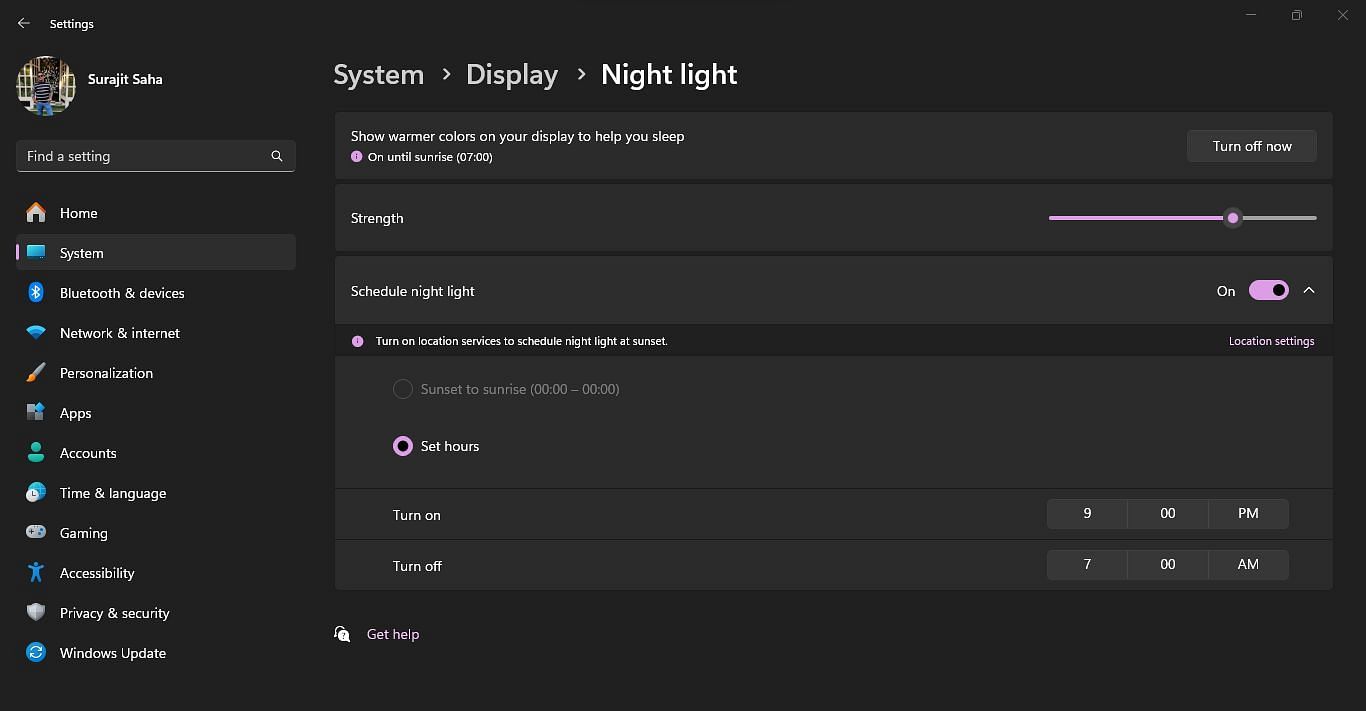Open Bluetooth & devices icon in sidebar
The height and width of the screenshot is (711, 1366).
click(36, 293)
